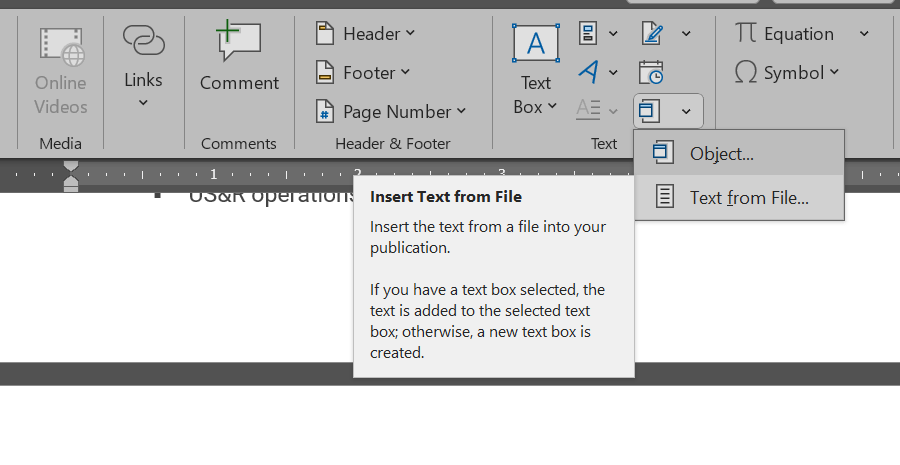Image resolution: width=900 pixels, height=465 pixels.
Task: Click the Quick Parts icon
Action: point(588,33)
